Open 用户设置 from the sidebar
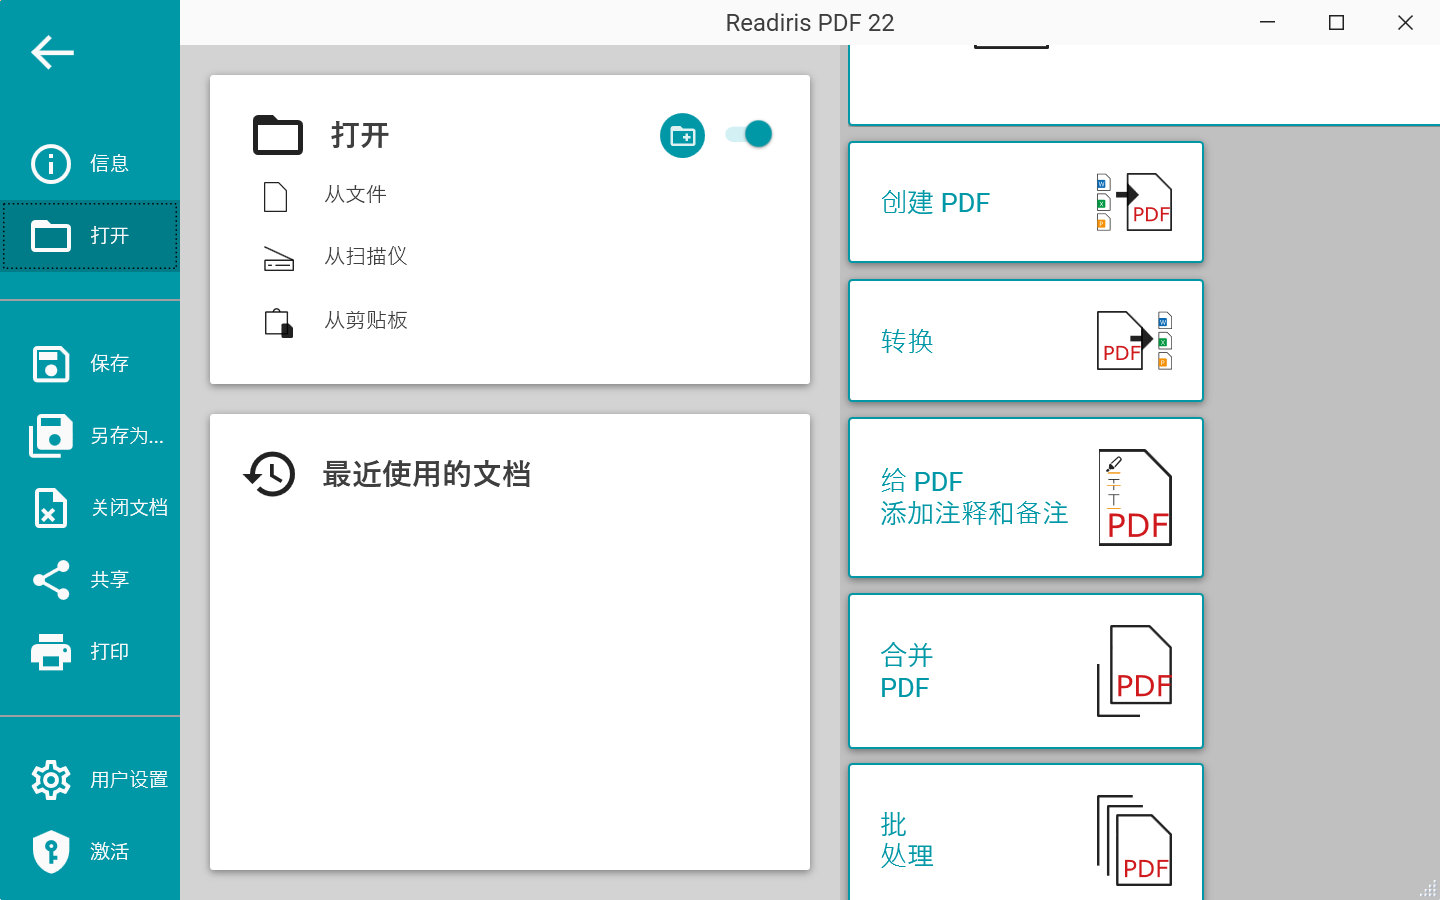The width and height of the screenshot is (1440, 900). pos(90,780)
